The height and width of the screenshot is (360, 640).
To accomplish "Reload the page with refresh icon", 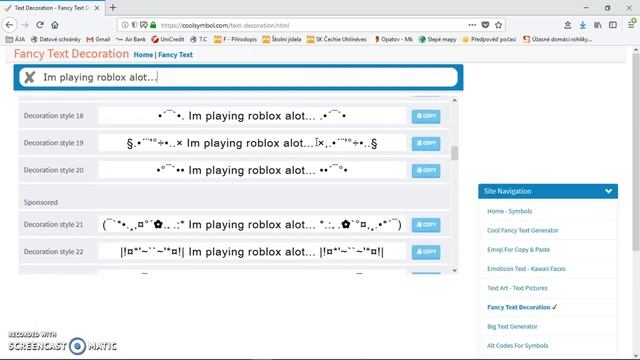I will [40, 25].
